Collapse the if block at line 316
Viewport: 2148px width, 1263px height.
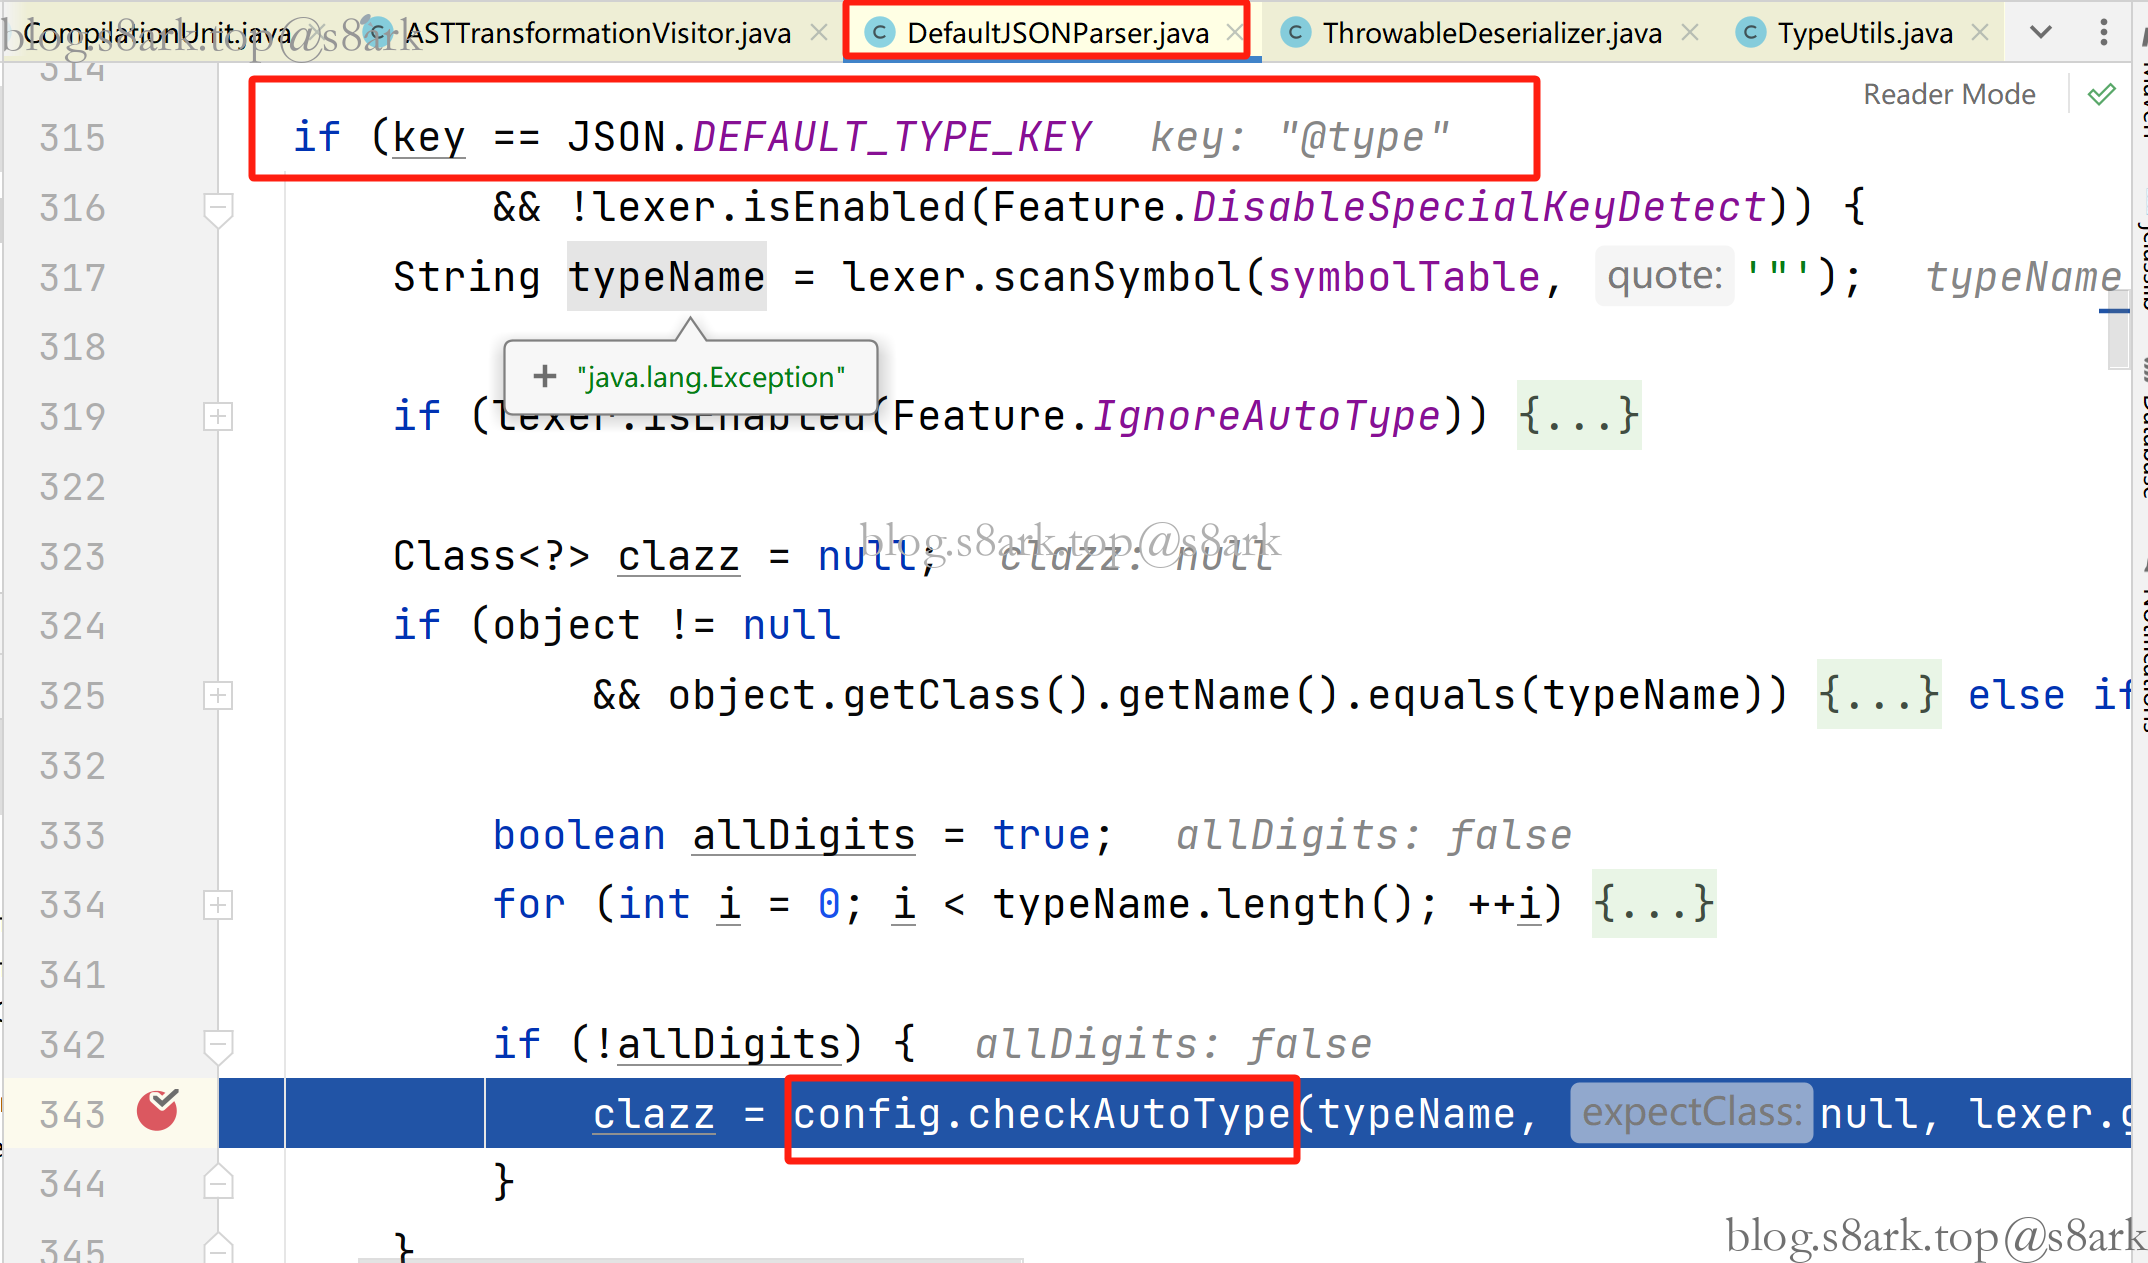pyautogui.click(x=217, y=209)
